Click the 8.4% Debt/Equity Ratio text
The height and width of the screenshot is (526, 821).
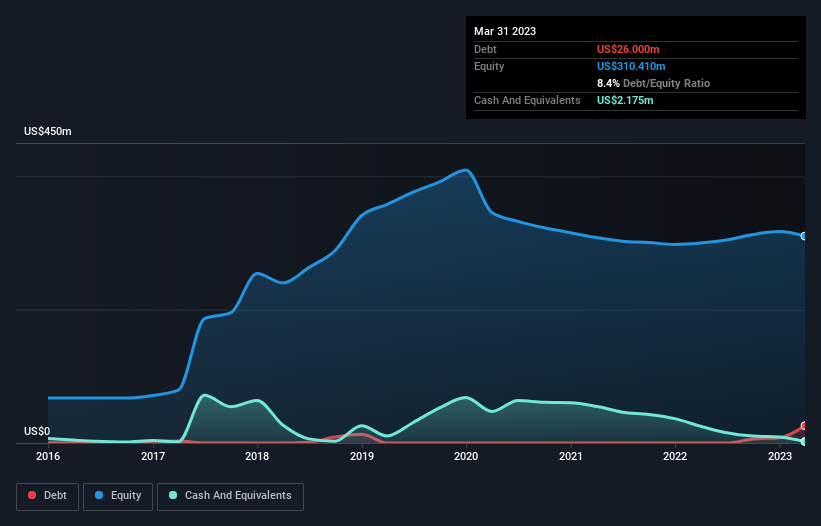(x=653, y=83)
